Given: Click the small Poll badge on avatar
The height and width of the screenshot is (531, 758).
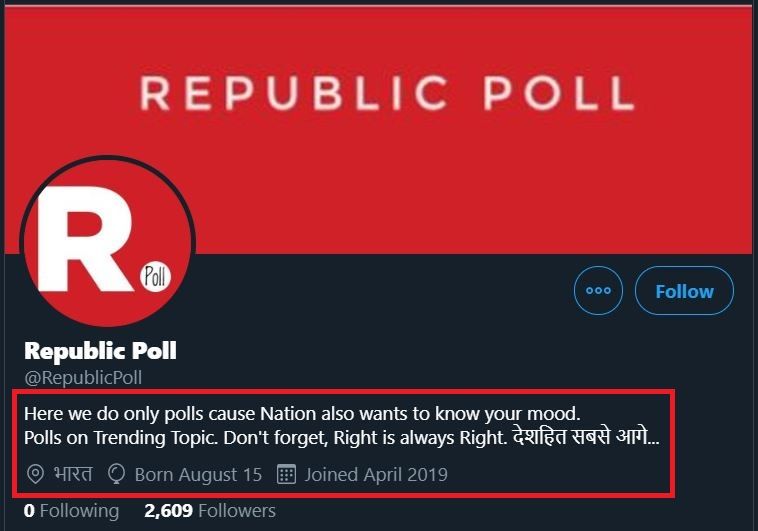Looking at the screenshot, I should [155, 276].
